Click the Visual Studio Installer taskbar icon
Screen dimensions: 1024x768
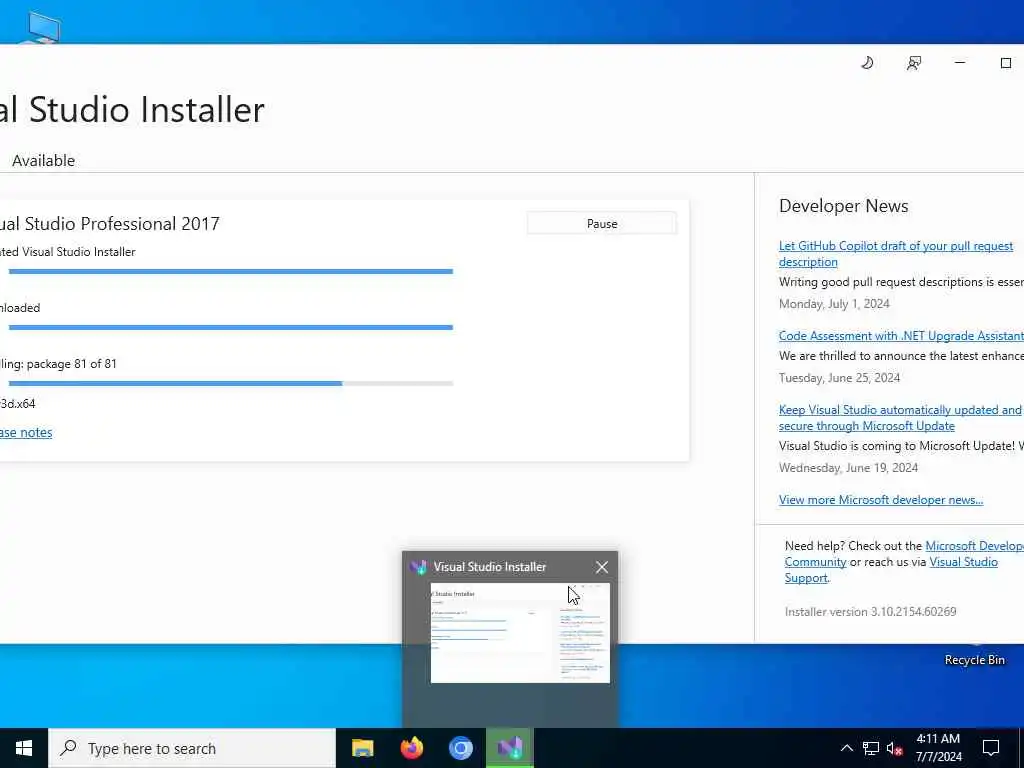pos(510,748)
